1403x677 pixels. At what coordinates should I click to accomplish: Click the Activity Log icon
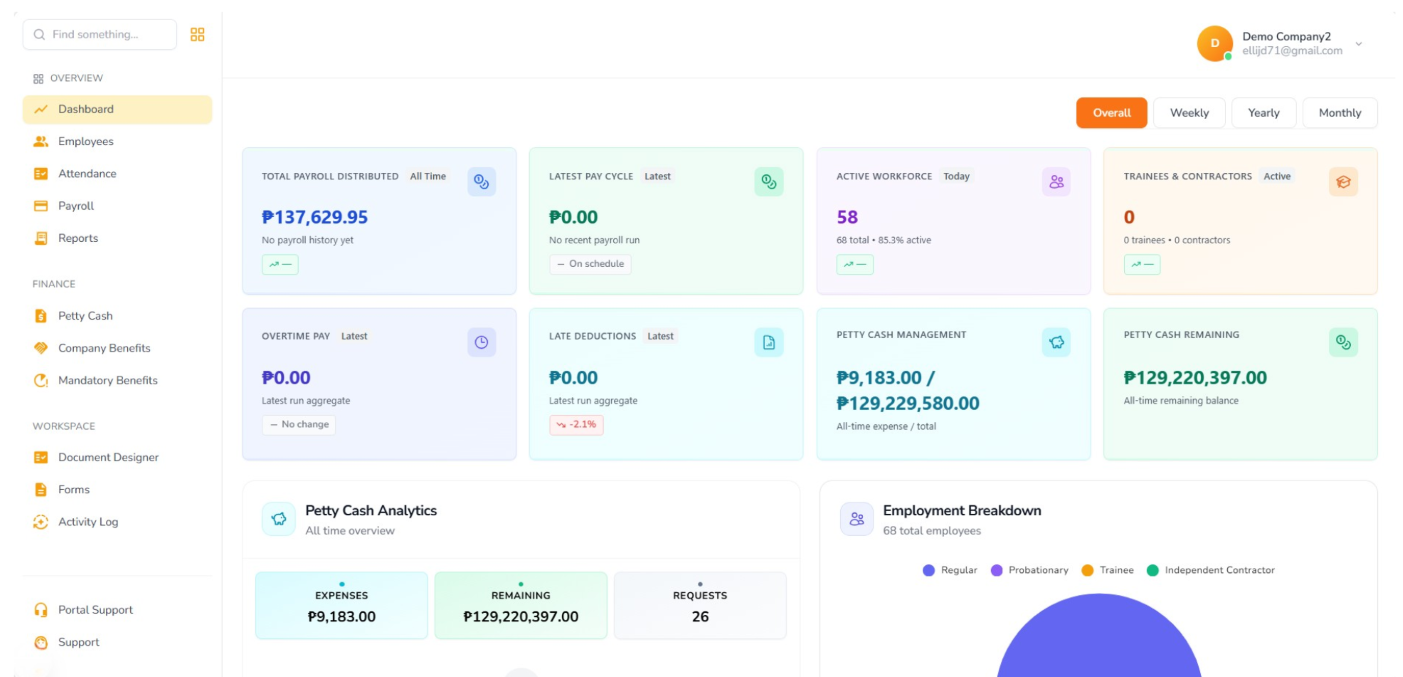41,522
